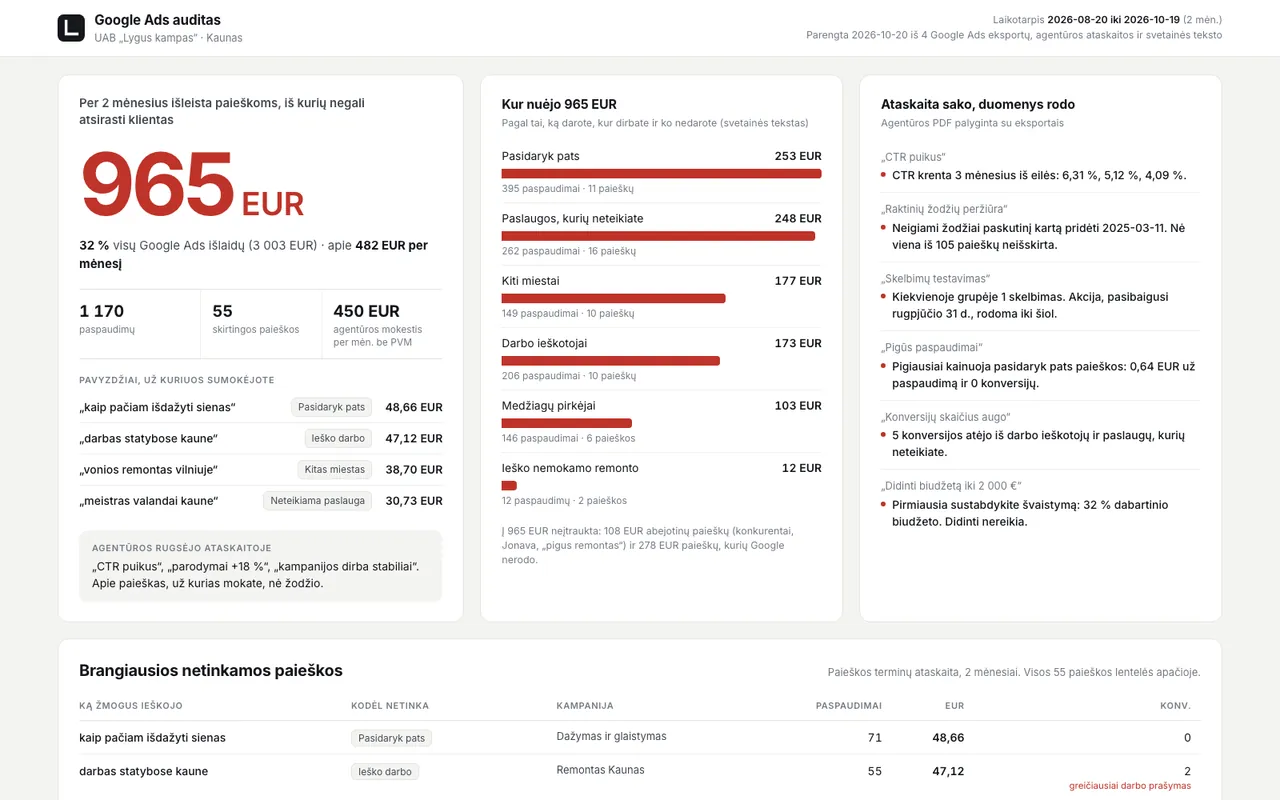Screen dimensions: 1280x800
Task: Click the Medžiagų pirkėjai bar
Action: (567, 423)
